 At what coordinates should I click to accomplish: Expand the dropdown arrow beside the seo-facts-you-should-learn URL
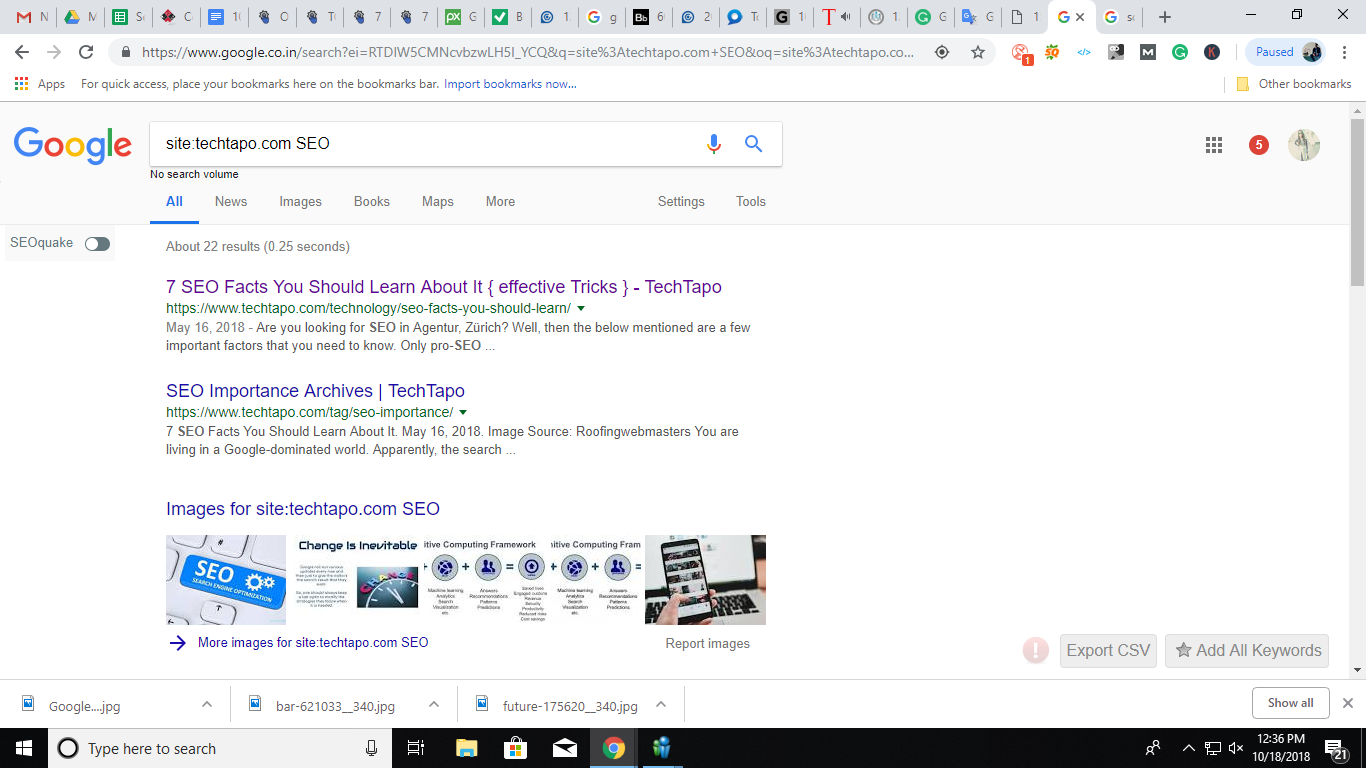[x=581, y=309]
